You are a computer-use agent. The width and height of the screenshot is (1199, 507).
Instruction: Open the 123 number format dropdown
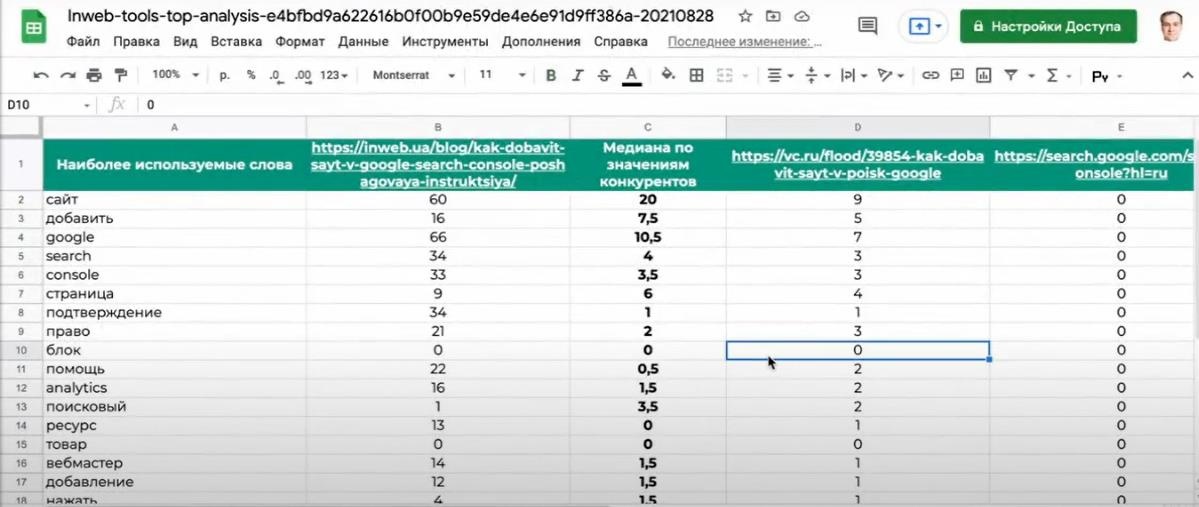click(334, 76)
